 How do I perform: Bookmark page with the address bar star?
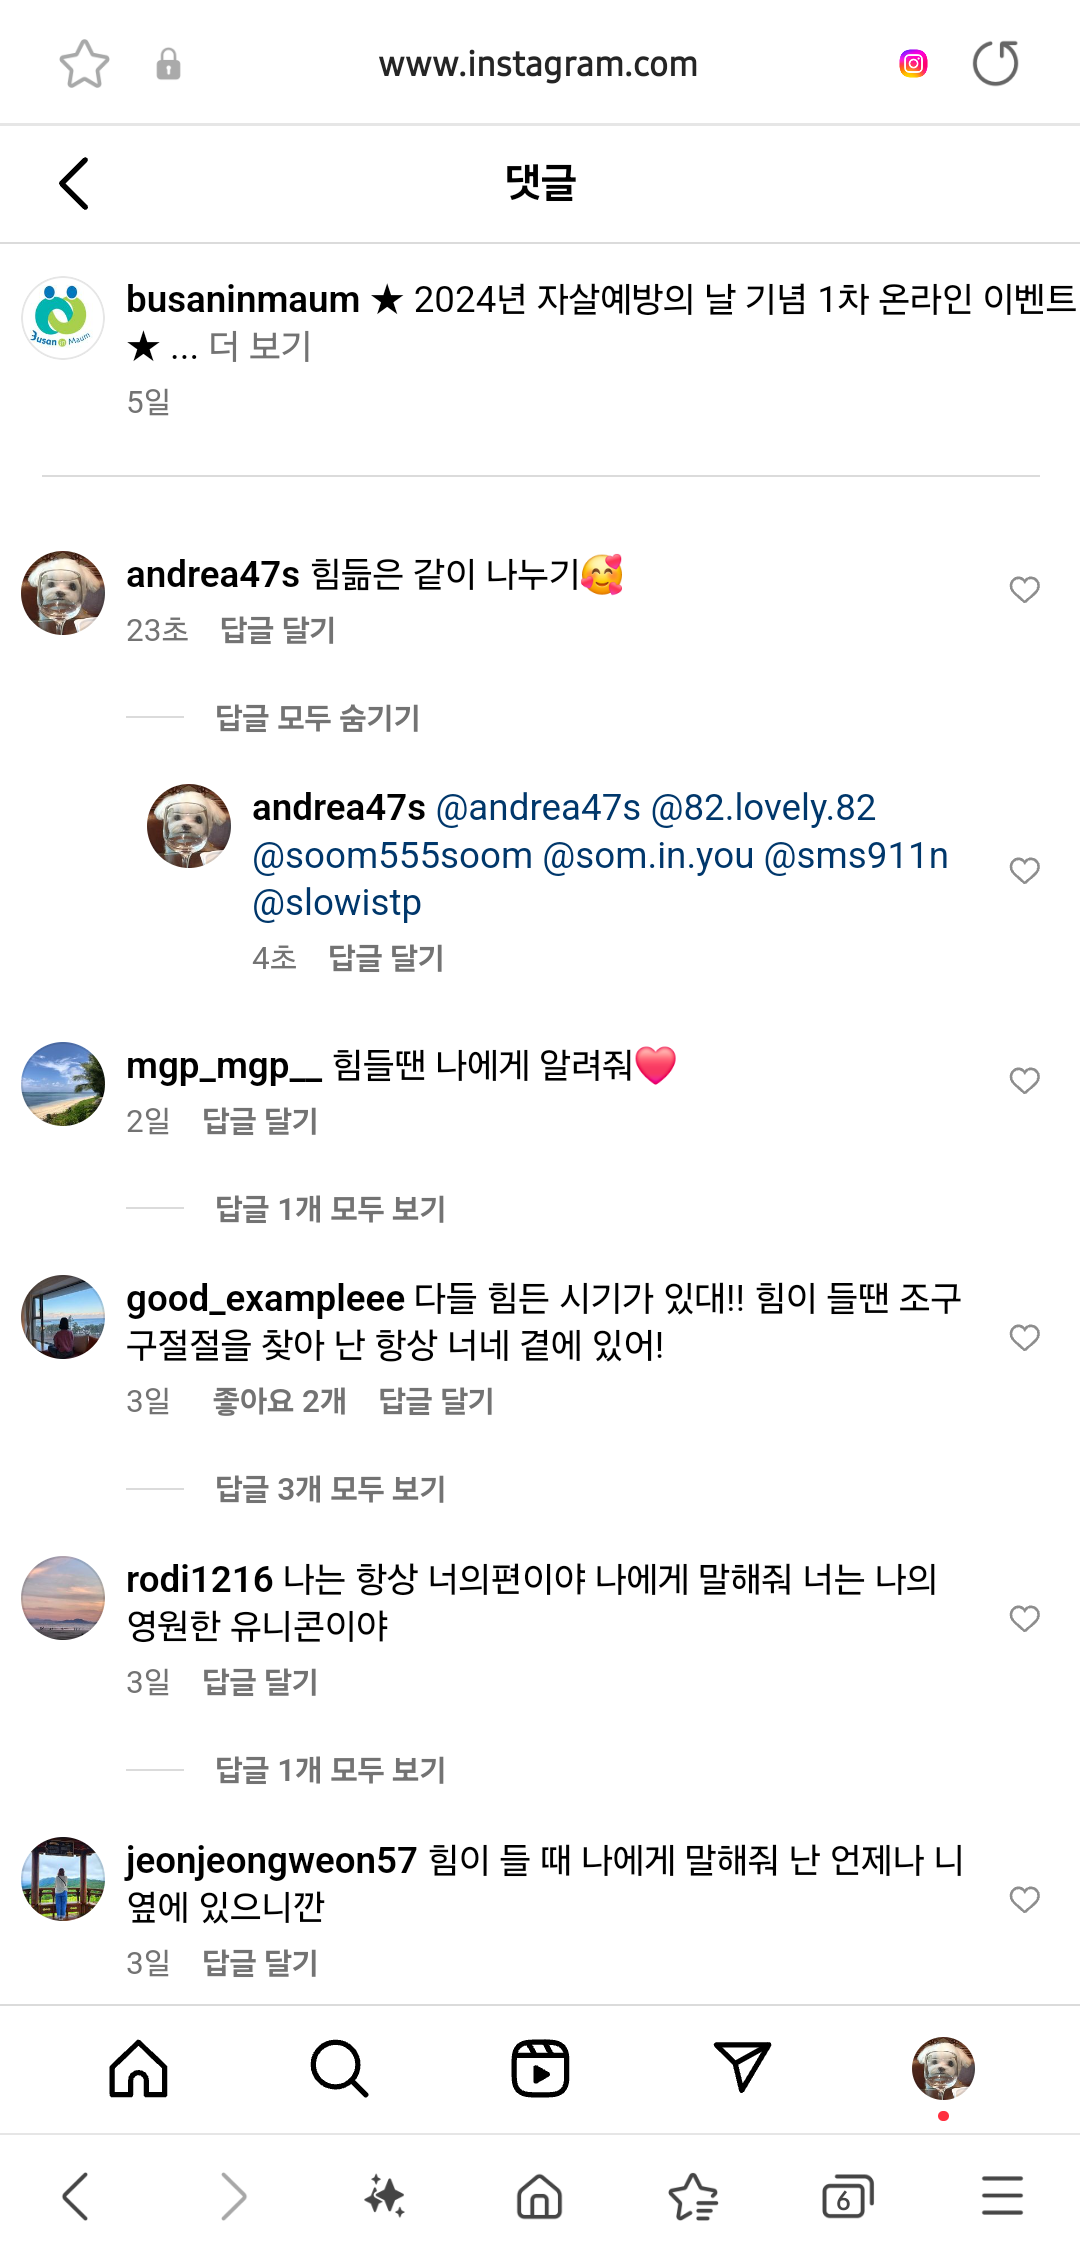[84, 65]
